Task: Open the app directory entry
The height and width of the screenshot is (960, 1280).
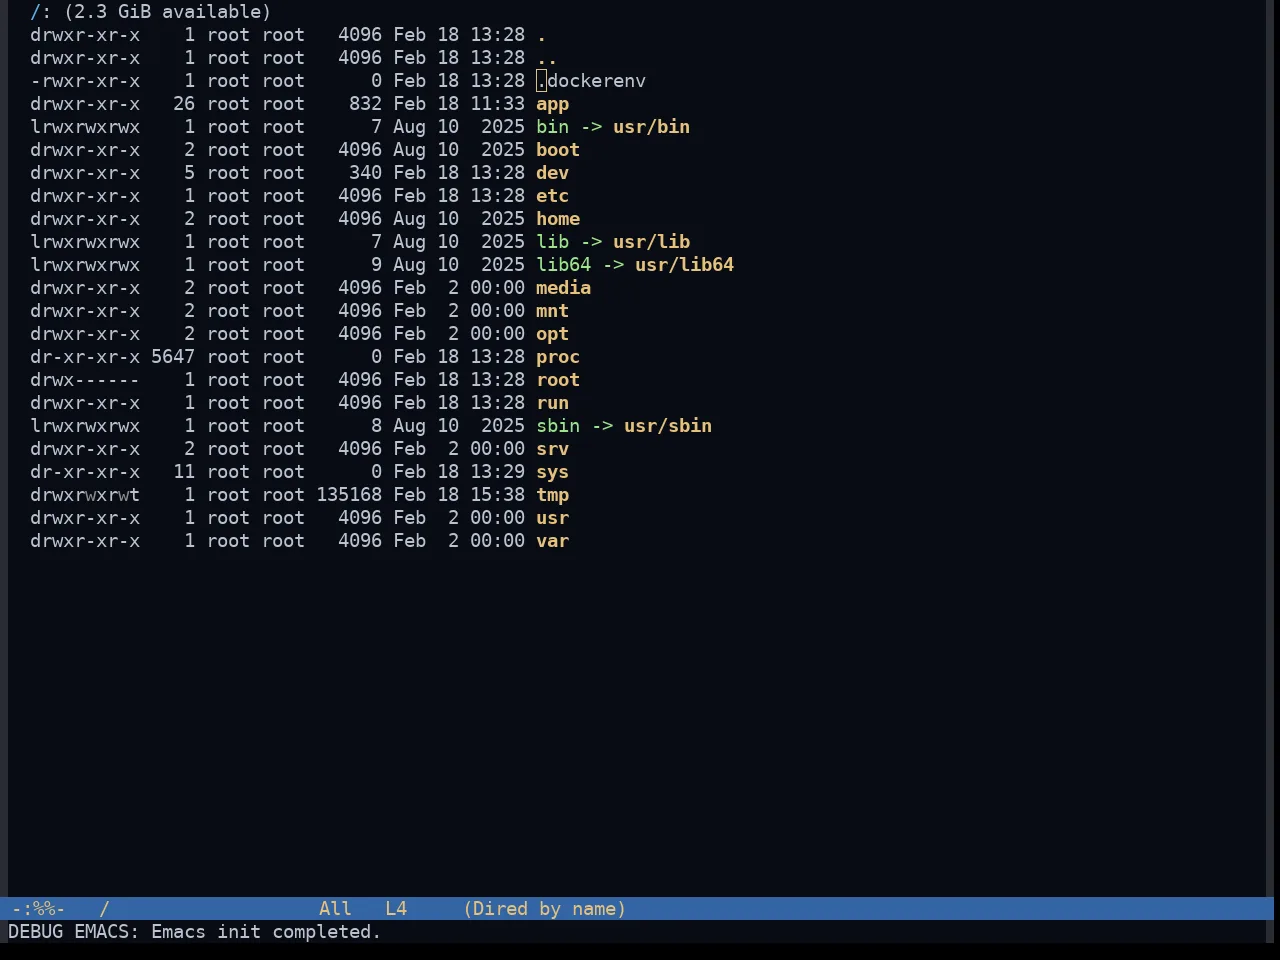Action: (552, 104)
